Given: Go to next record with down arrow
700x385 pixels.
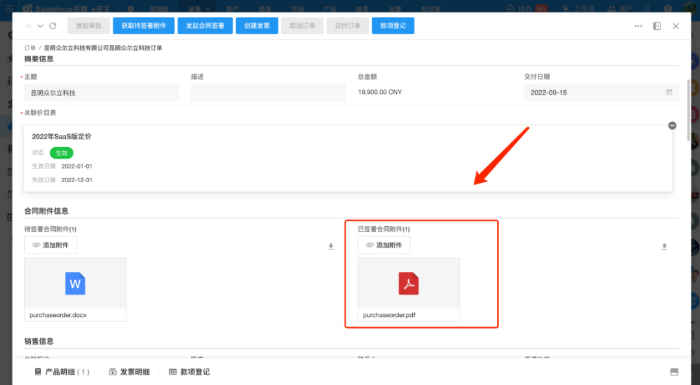Looking at the screenshot, I should point(40,26).
